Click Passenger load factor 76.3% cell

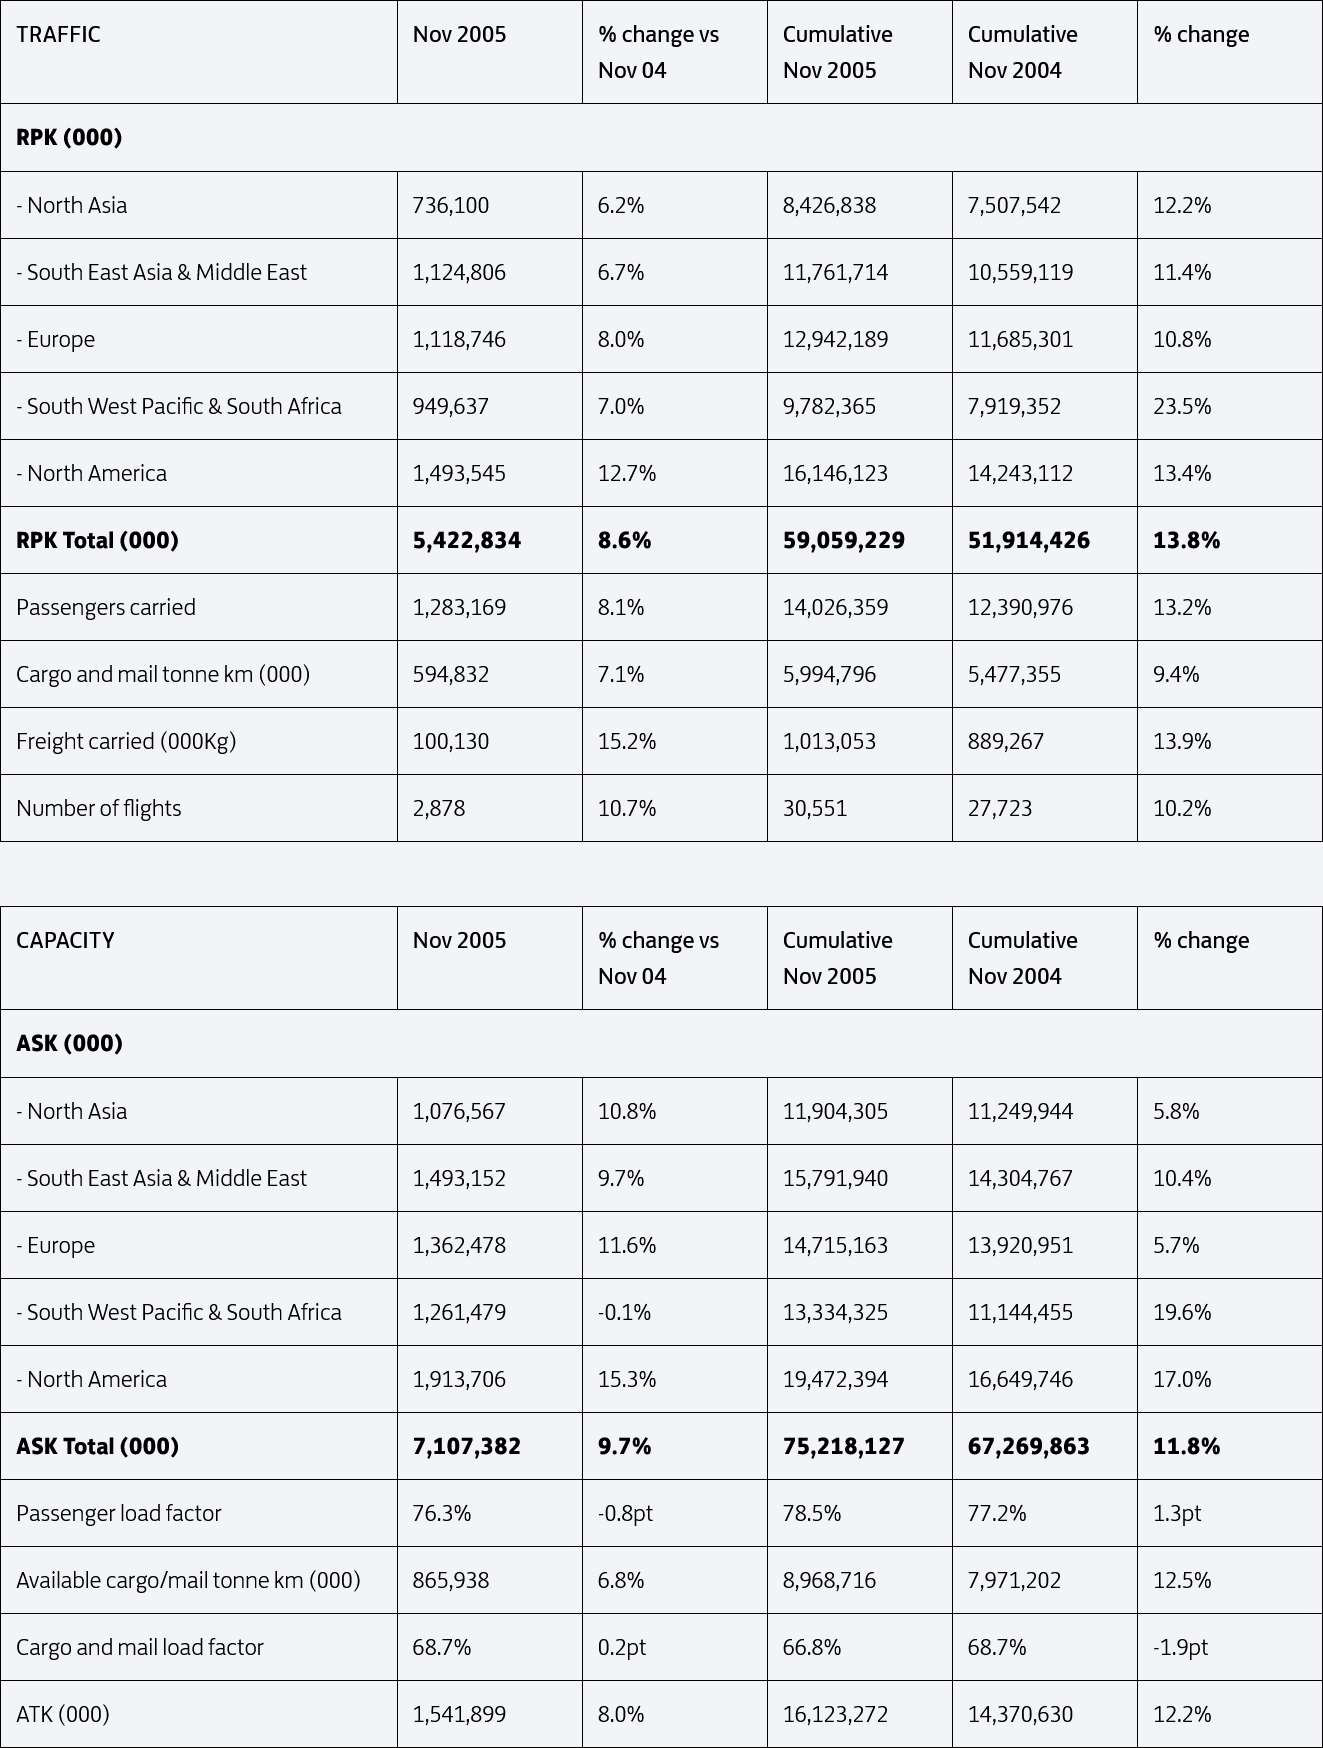pyautogui.click(x=490, y=1513)
